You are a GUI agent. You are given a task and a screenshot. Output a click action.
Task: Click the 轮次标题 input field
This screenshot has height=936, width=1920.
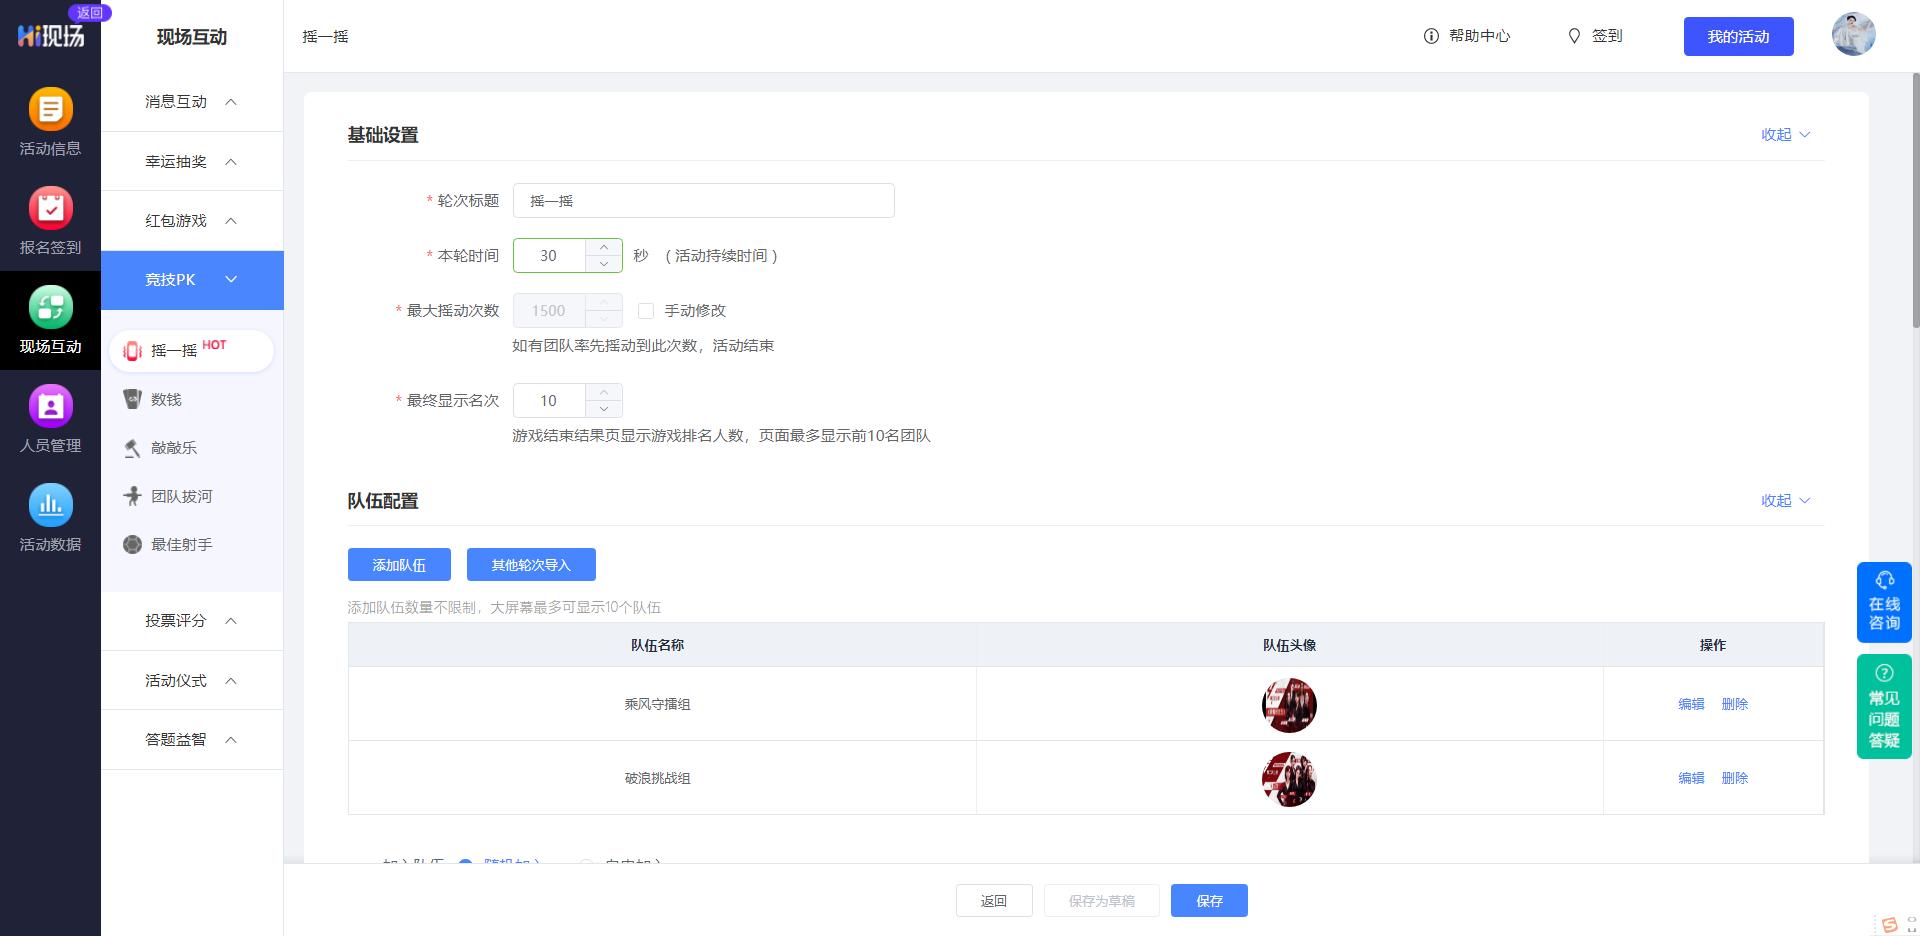(703, 200)
